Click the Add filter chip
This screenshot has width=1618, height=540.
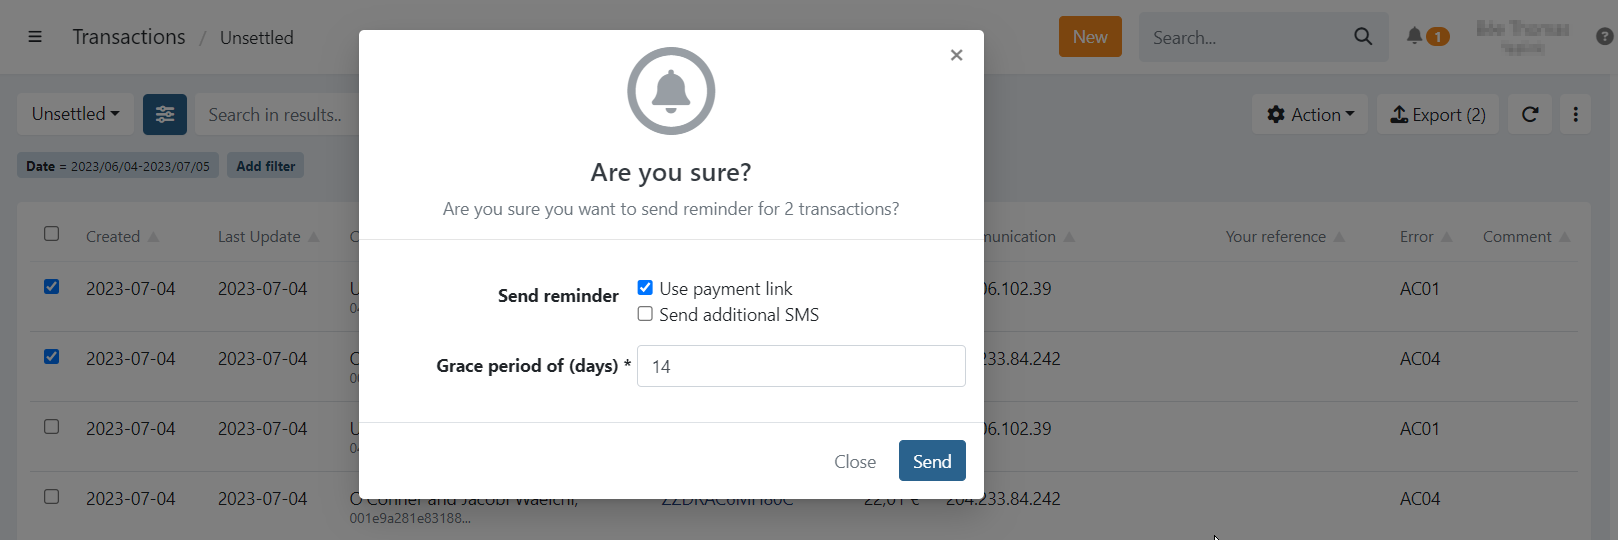[266, 166]
